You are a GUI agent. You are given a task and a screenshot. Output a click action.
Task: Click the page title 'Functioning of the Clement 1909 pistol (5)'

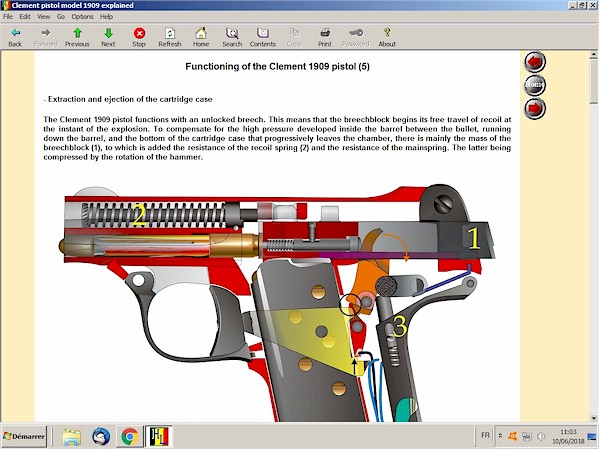coord(277,67)
